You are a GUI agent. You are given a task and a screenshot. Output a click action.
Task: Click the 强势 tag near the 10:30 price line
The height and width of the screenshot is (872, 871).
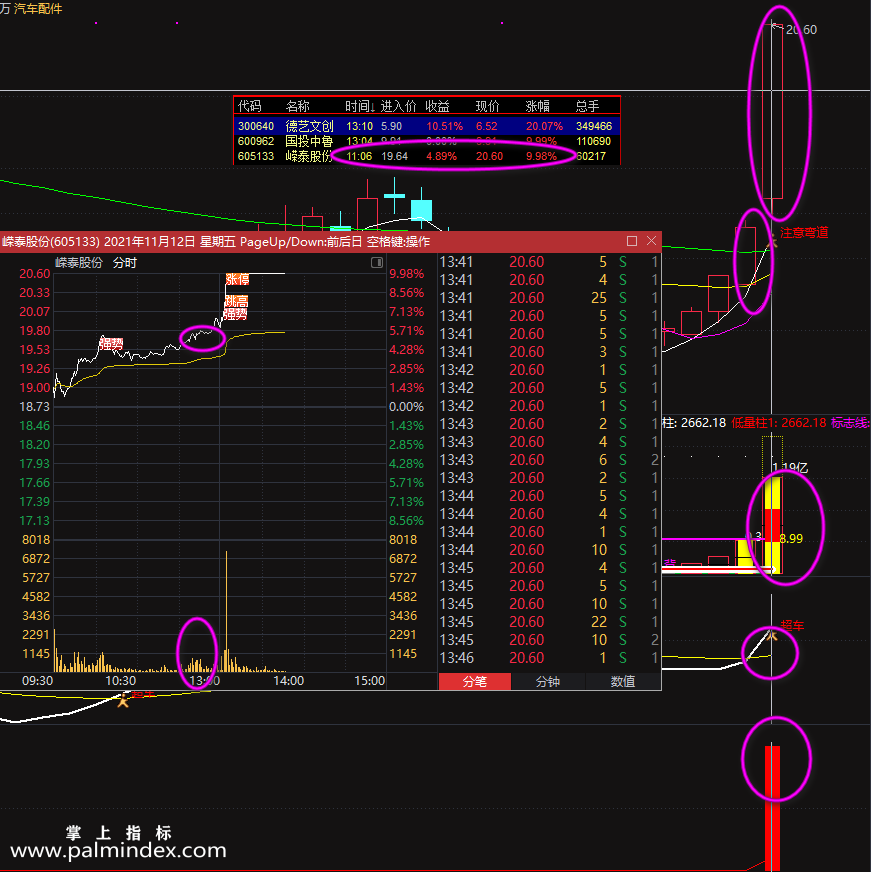[x=111, y=344]
